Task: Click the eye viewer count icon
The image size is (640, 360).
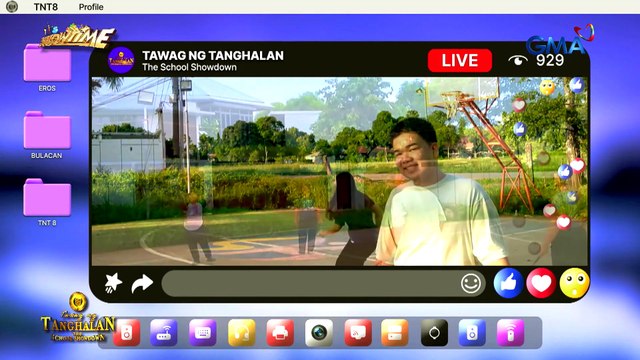Action: pyautogui.click(x=518, y=60)
